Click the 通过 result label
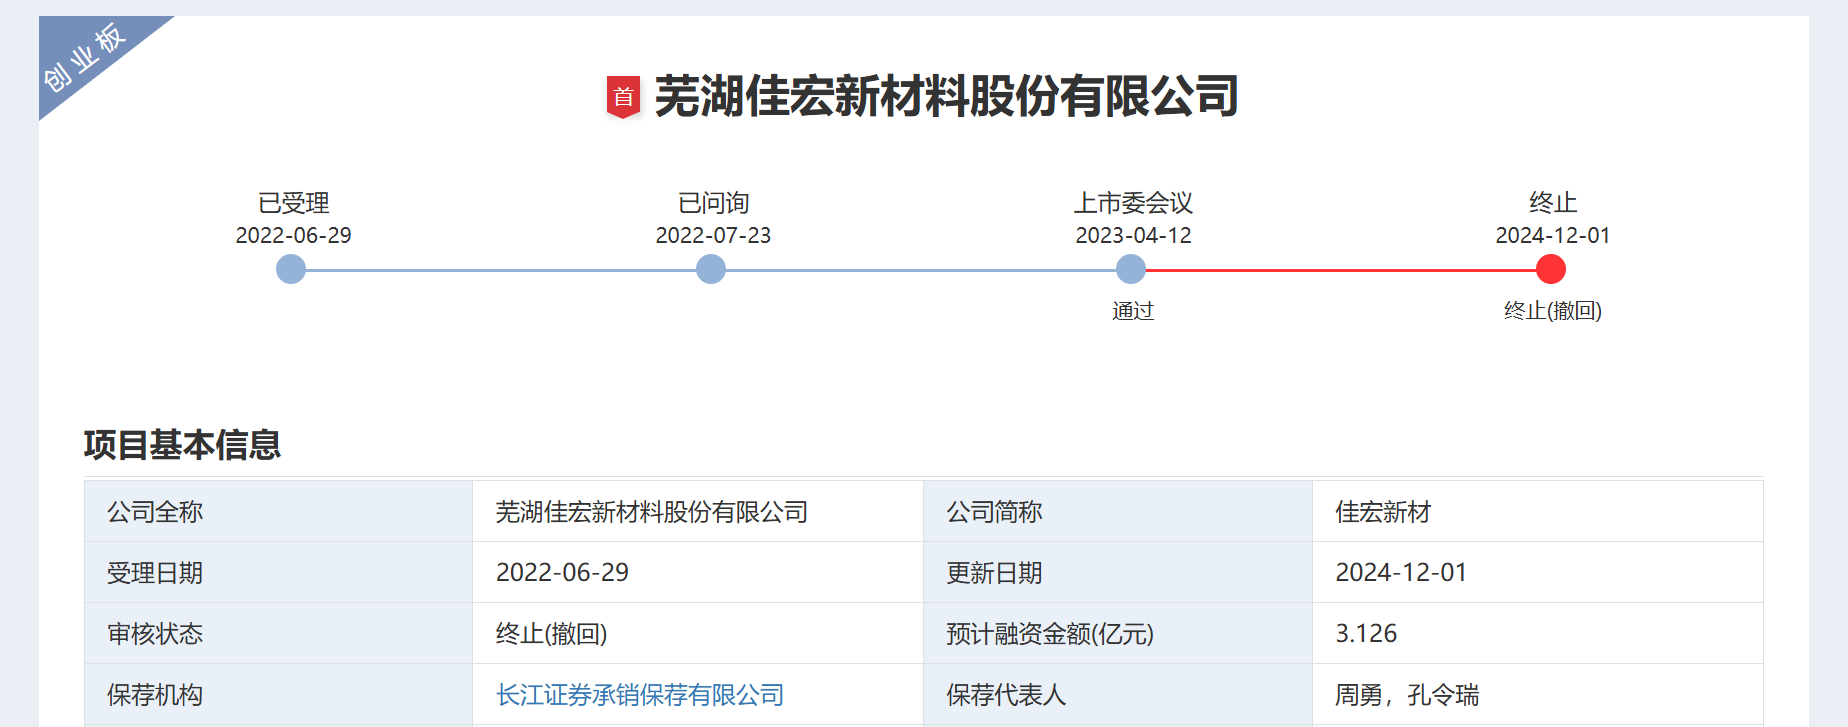Image resolution: width=1848 pixels, height=727 pixels. pyautogui.click(x=1133, y=311)
